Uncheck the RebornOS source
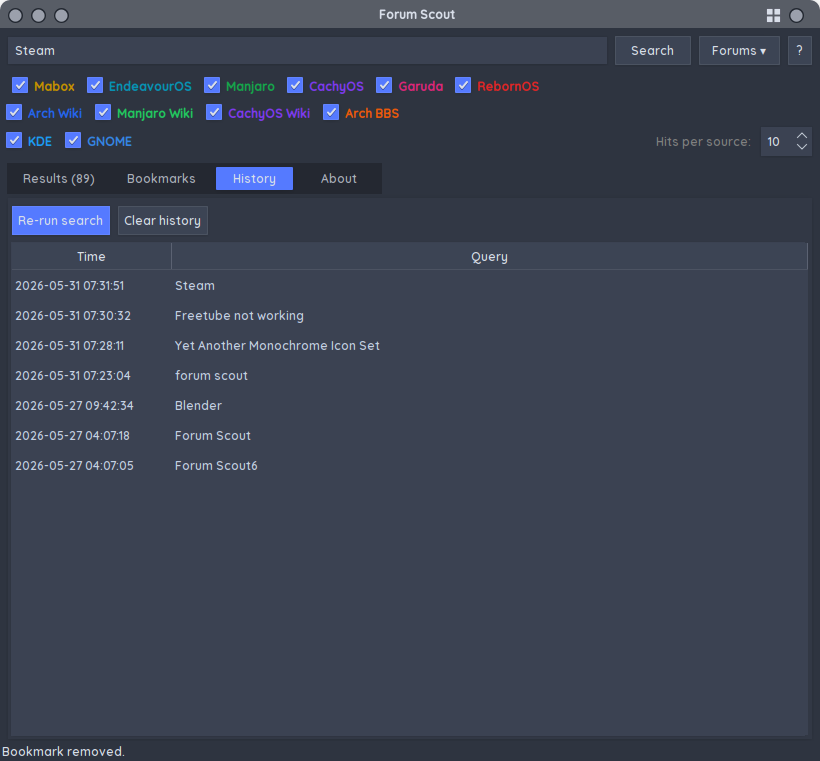This screenshot has width=820, height=761. coord(463,85)
